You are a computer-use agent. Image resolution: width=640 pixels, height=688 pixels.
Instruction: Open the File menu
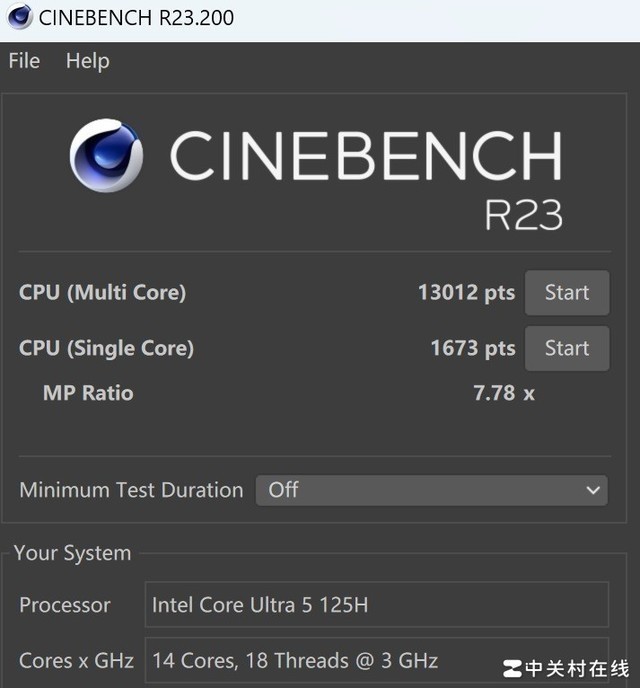pyautogui.click(x=24, y=61)
